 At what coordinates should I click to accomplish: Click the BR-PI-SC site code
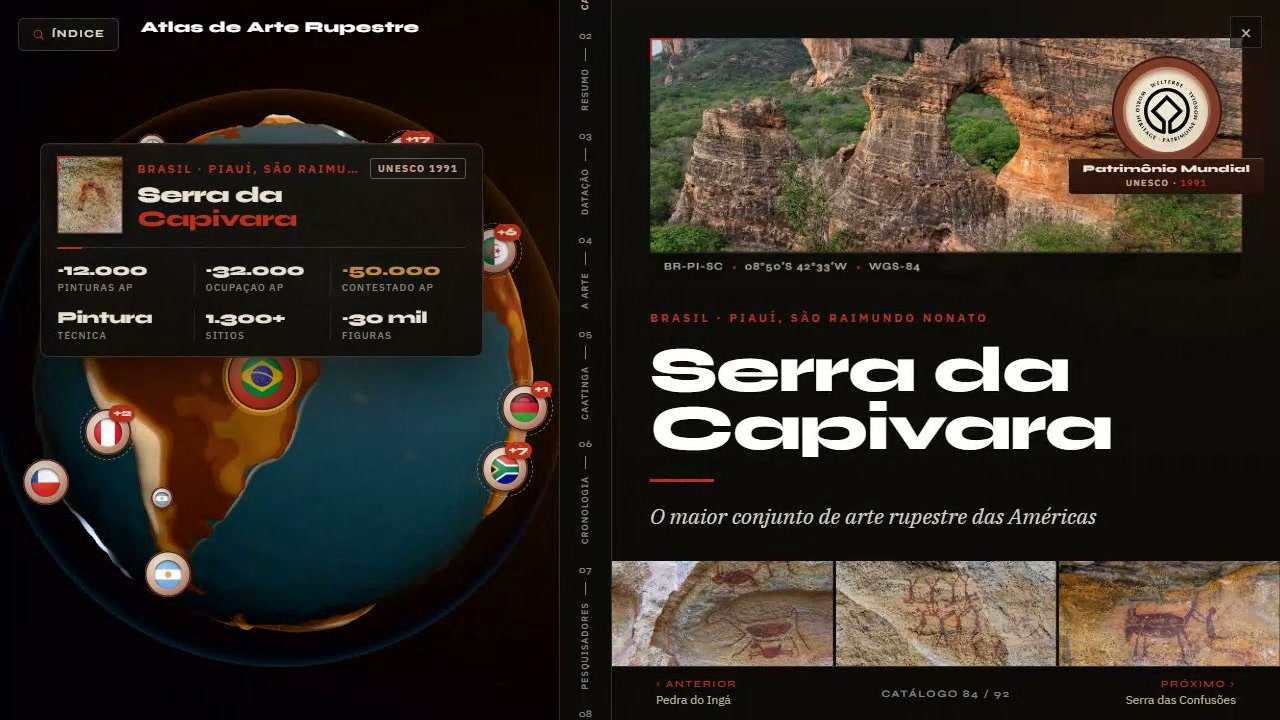[x=694, y=267]
